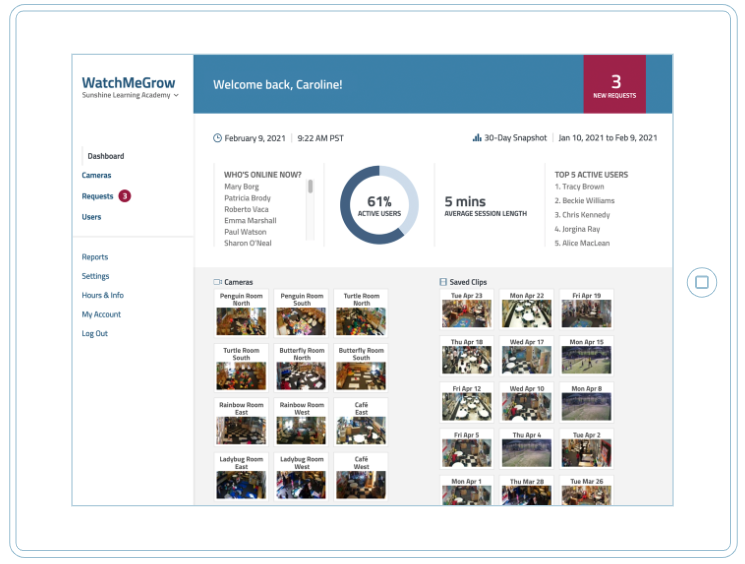Tap the tablet home button
This screenshot has width=745, height=564.
pyautogui.click(x=702, y=283)
